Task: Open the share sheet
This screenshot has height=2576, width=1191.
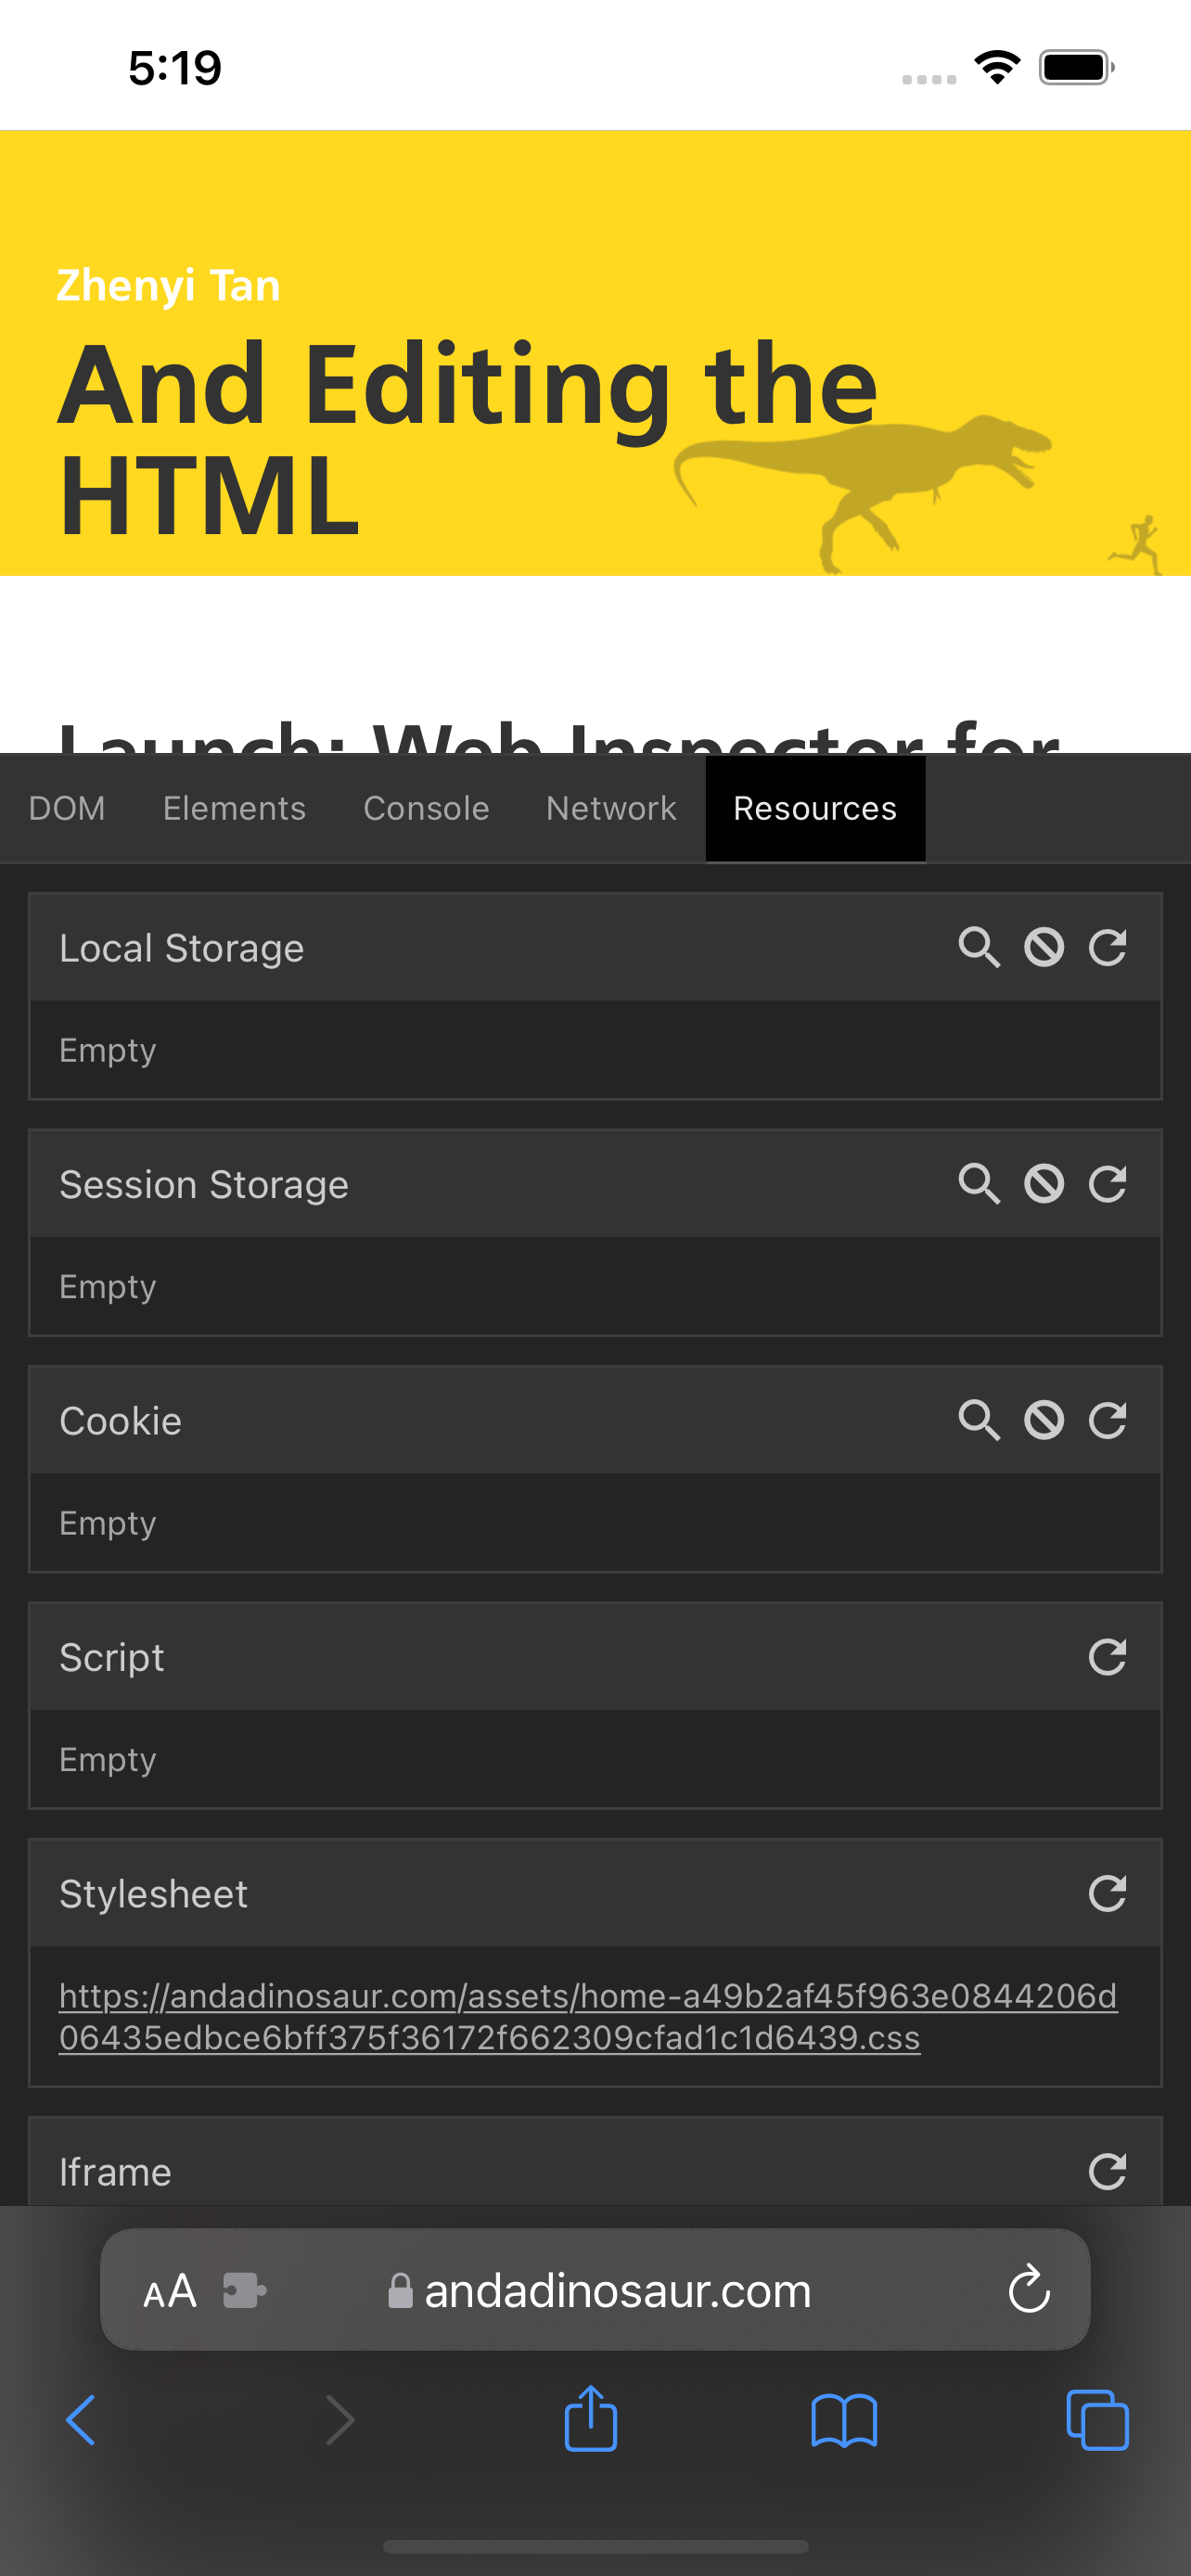Action: (x=591, y=2419)
